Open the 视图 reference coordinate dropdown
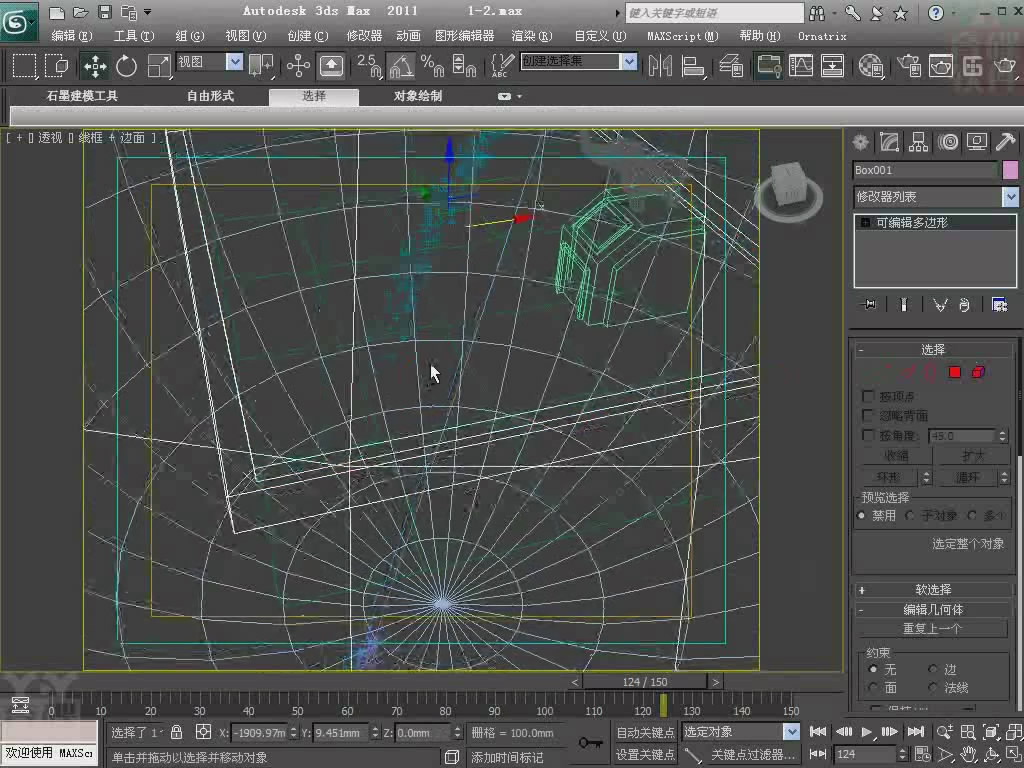This screenshot has height=768, width=1024. pos(210,61)
